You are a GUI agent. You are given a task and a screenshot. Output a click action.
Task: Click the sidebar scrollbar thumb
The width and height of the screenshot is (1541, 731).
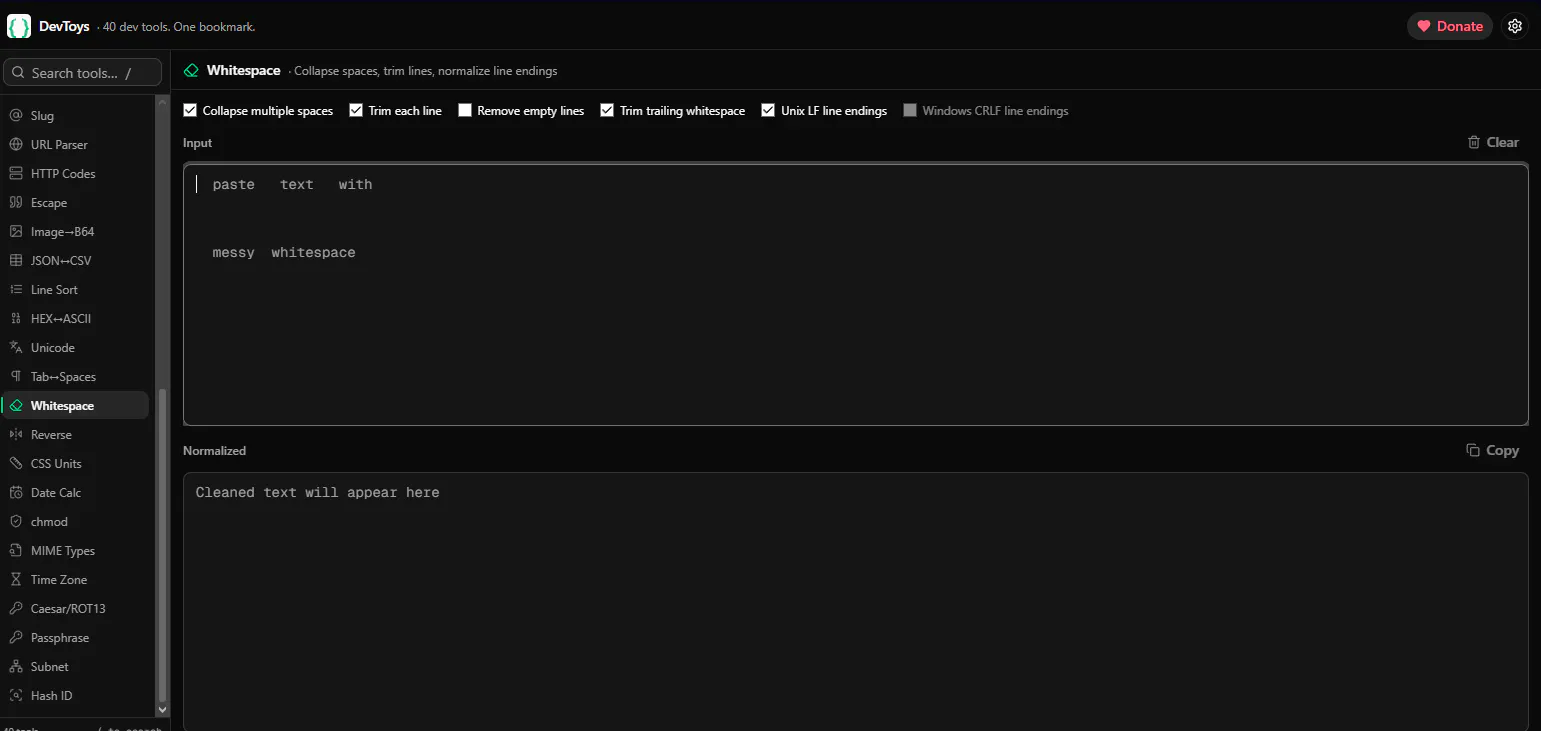click(163, 545)
